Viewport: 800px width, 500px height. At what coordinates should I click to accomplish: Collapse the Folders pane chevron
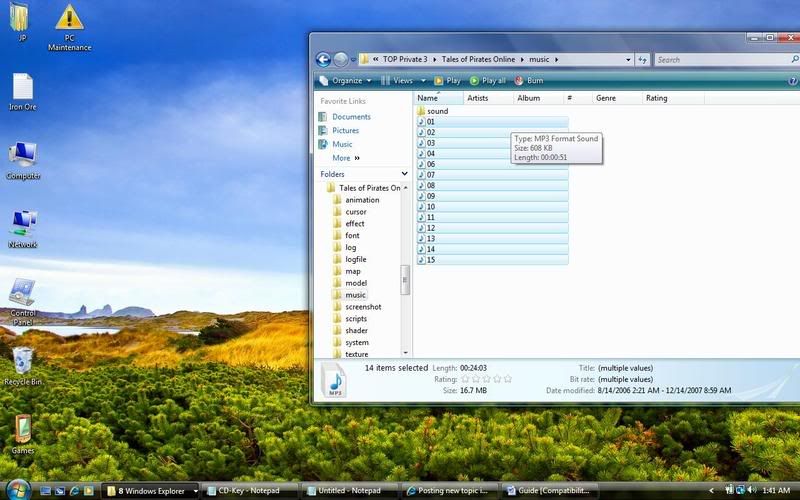click(404, 174)
